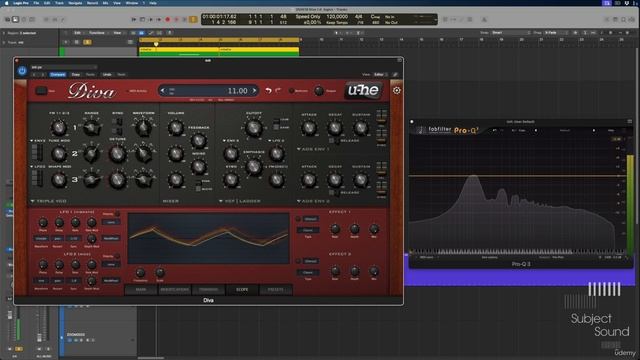Open the ADS ENV 2 module selector
Image resolution: width=640 pixels, height=360 pixels.
(x=313, y=201)
